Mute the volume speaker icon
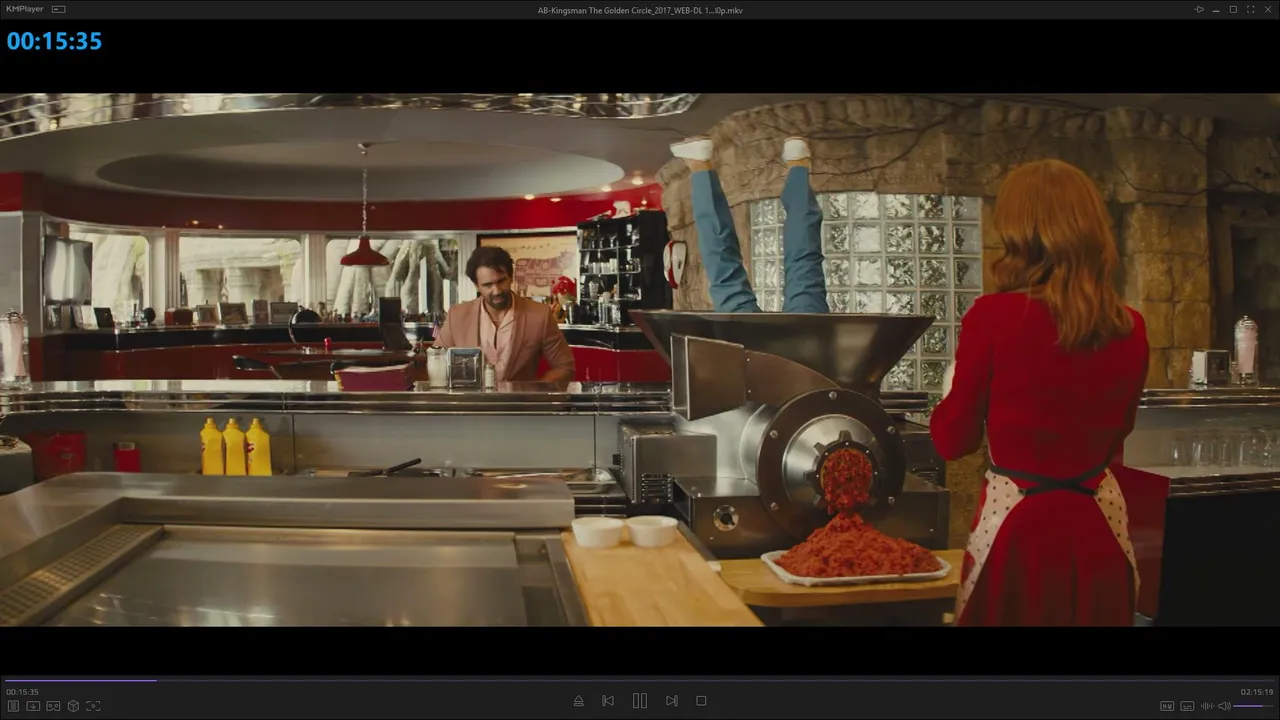This screenshot has width=1280, height=720. pyautogui.click(x=1224, y=706)
